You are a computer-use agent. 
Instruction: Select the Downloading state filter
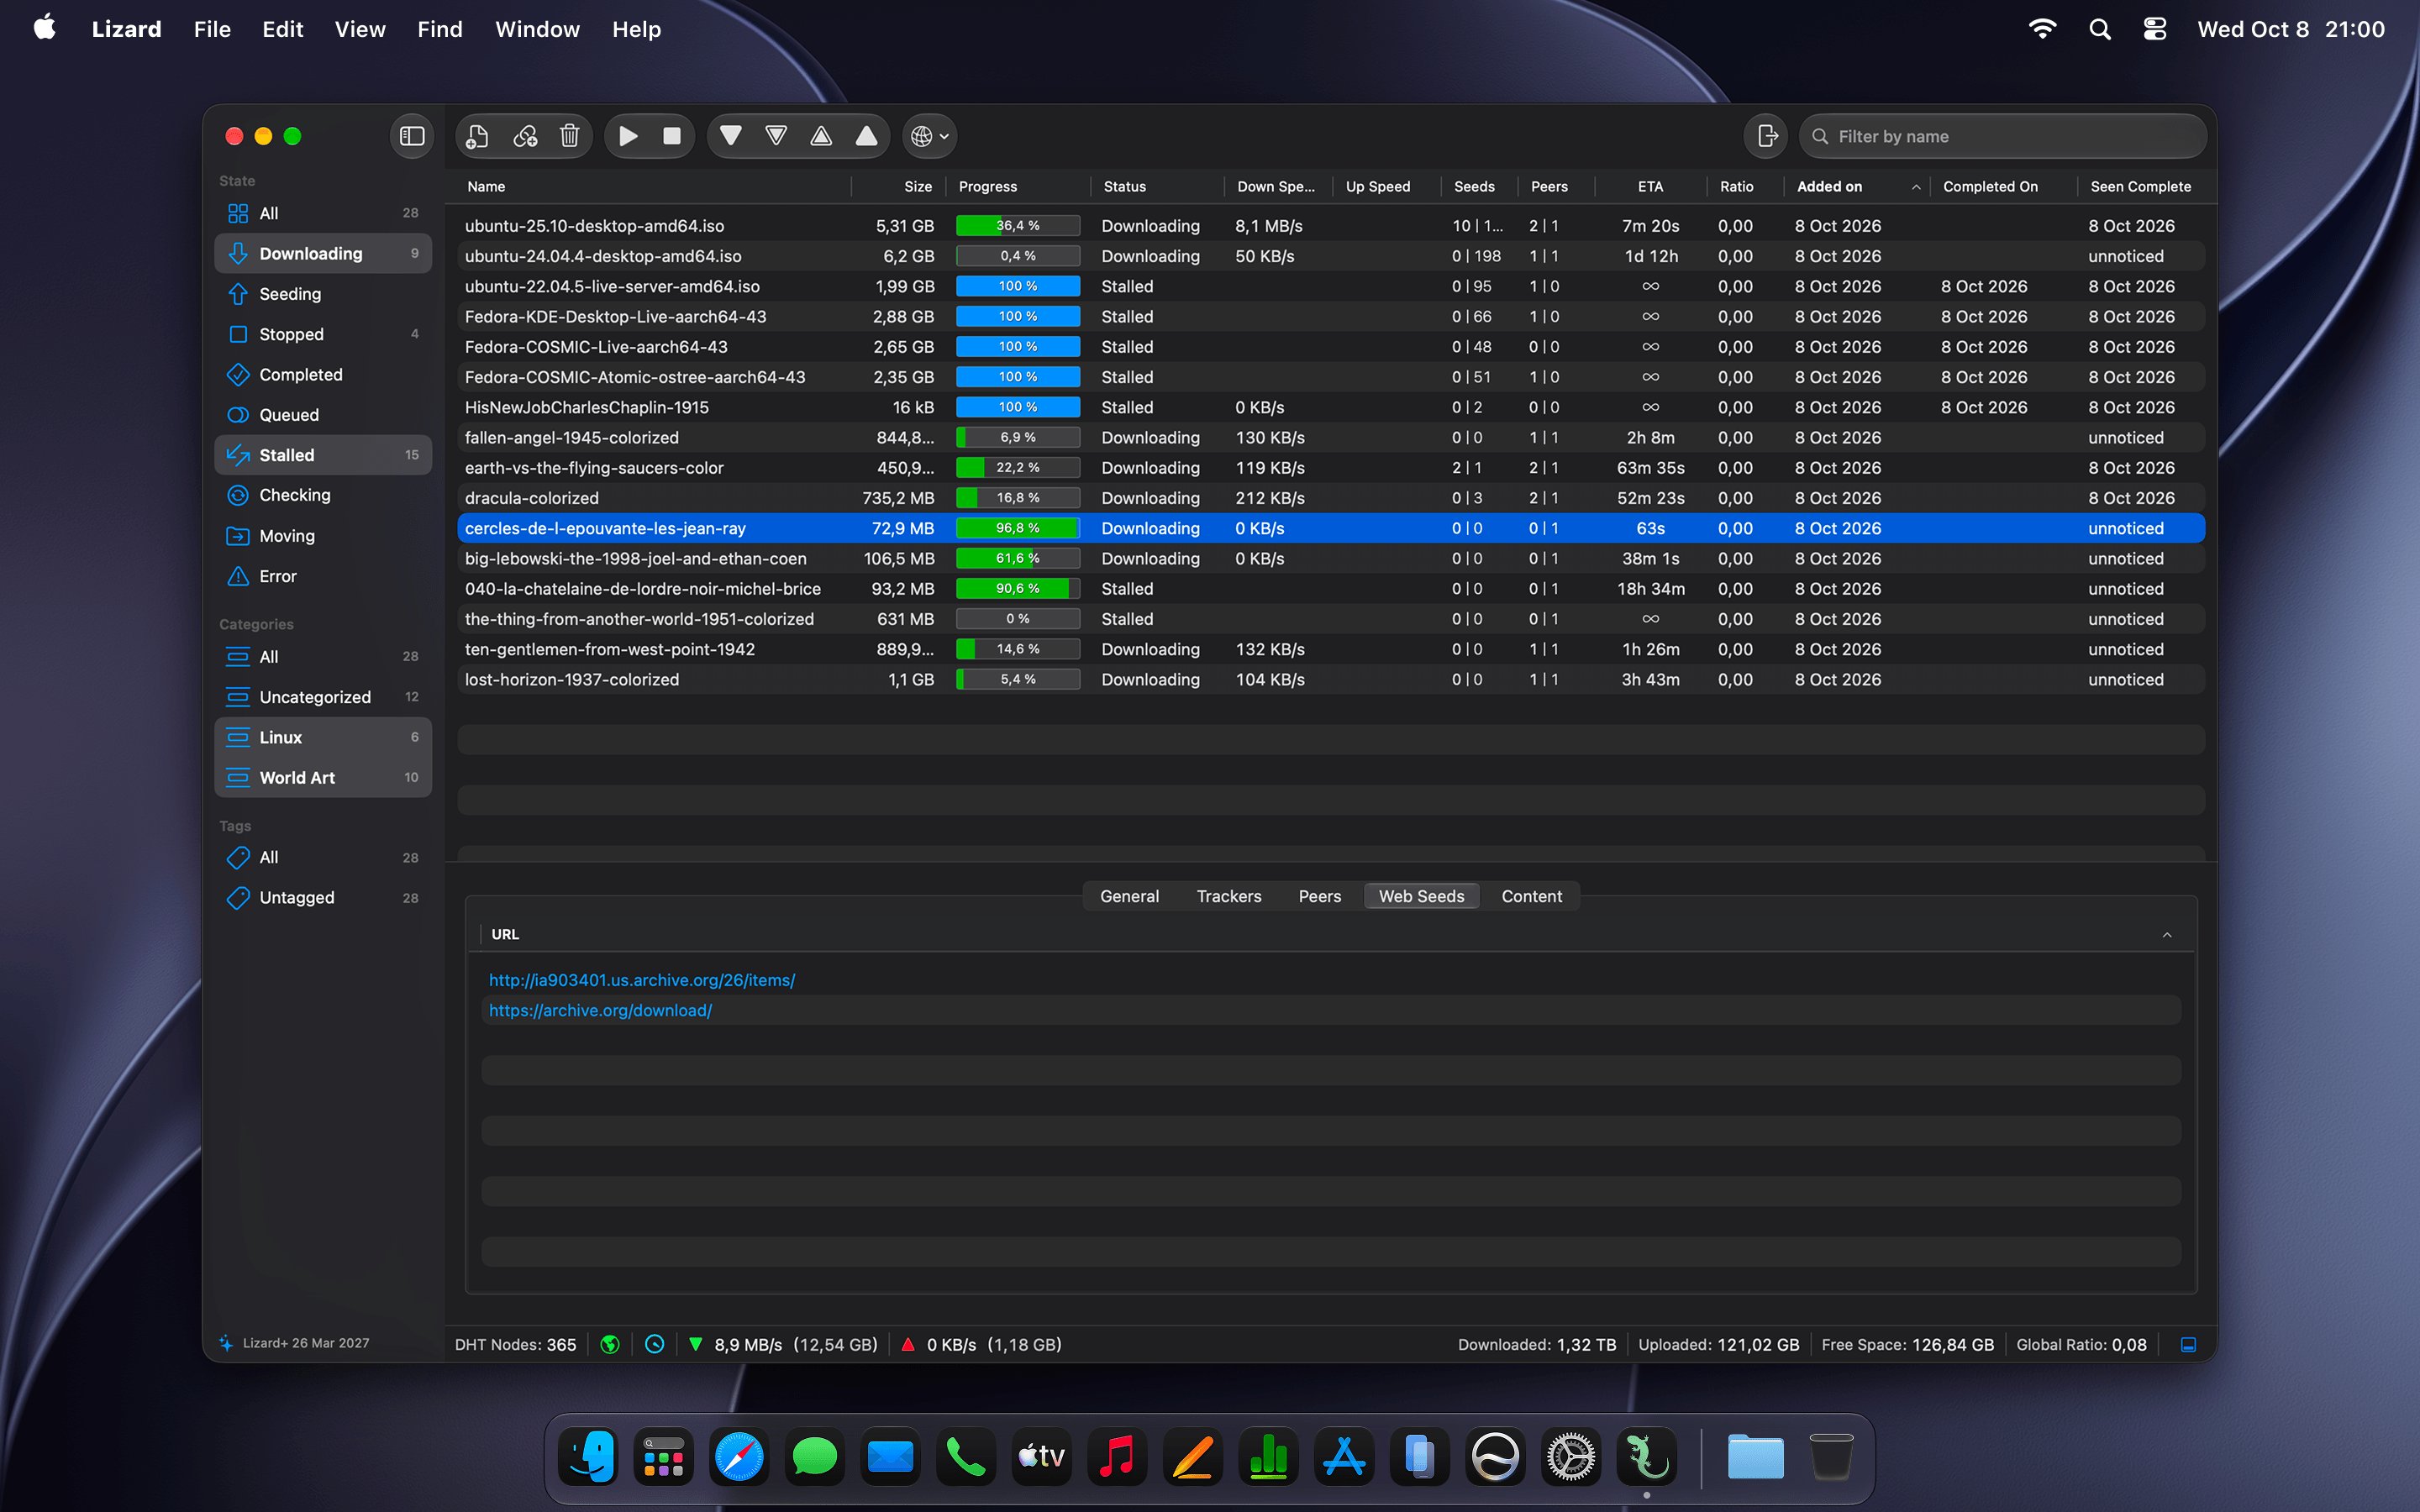click(x=323, y=254)
